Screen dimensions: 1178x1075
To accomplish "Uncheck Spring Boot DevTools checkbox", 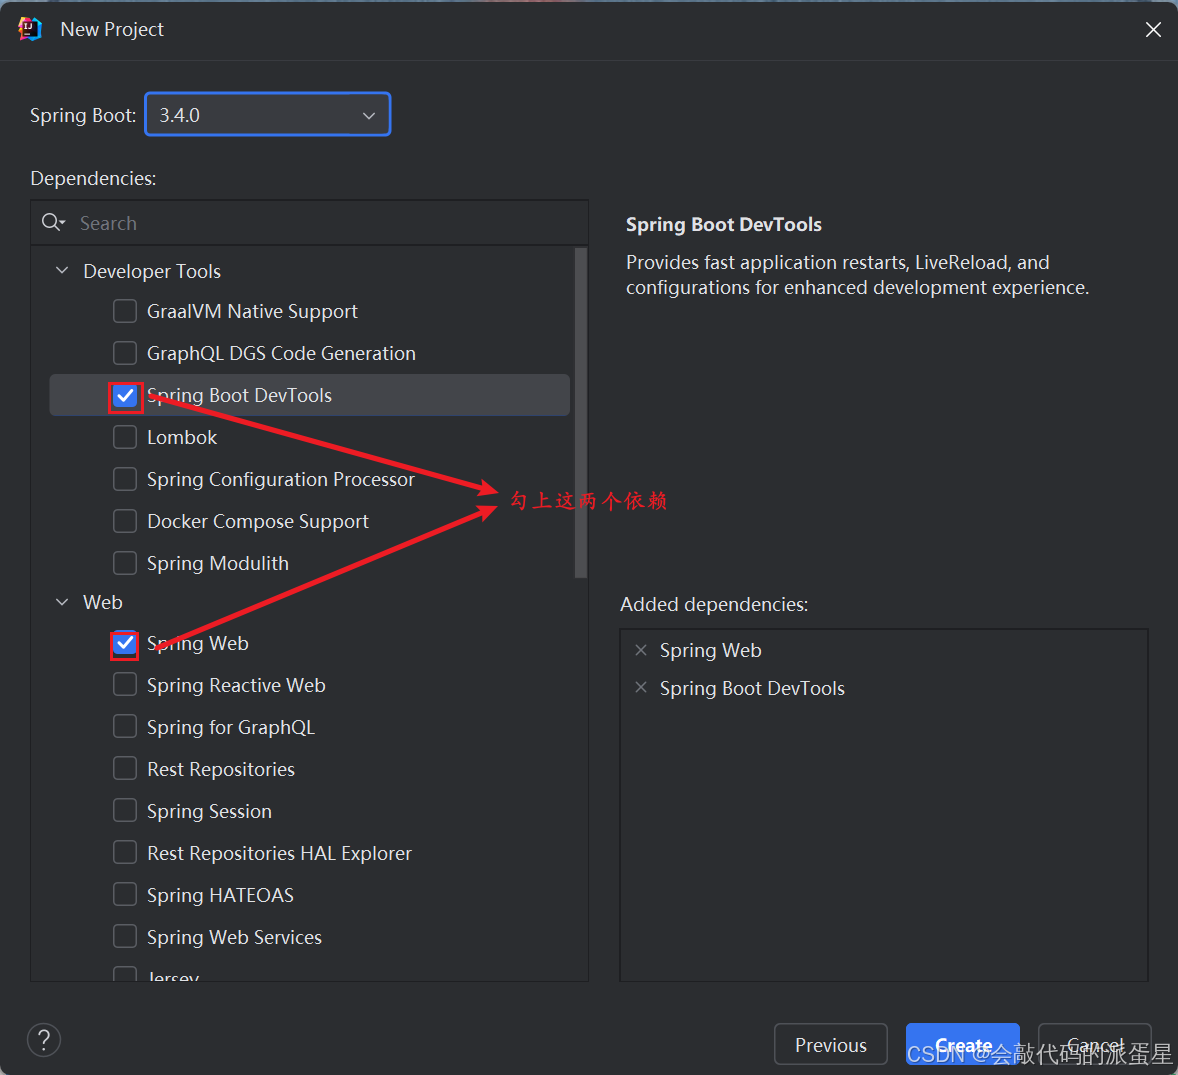I will [x=125, y=395].
